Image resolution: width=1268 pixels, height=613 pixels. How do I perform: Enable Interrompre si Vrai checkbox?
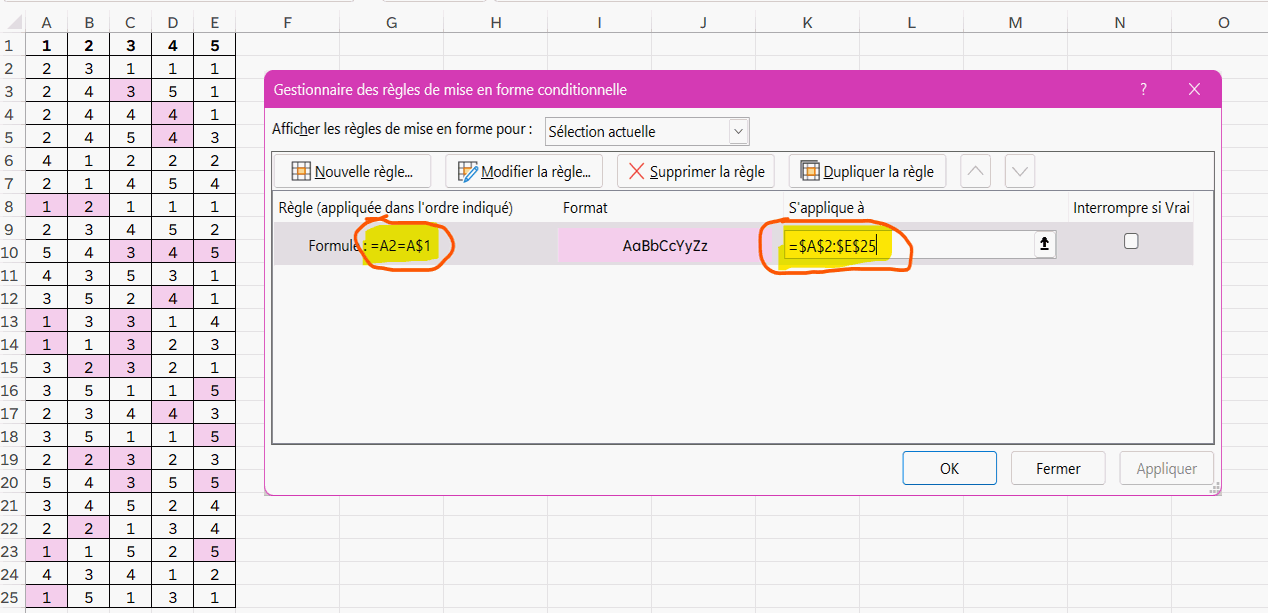[x=1131, y=241]
